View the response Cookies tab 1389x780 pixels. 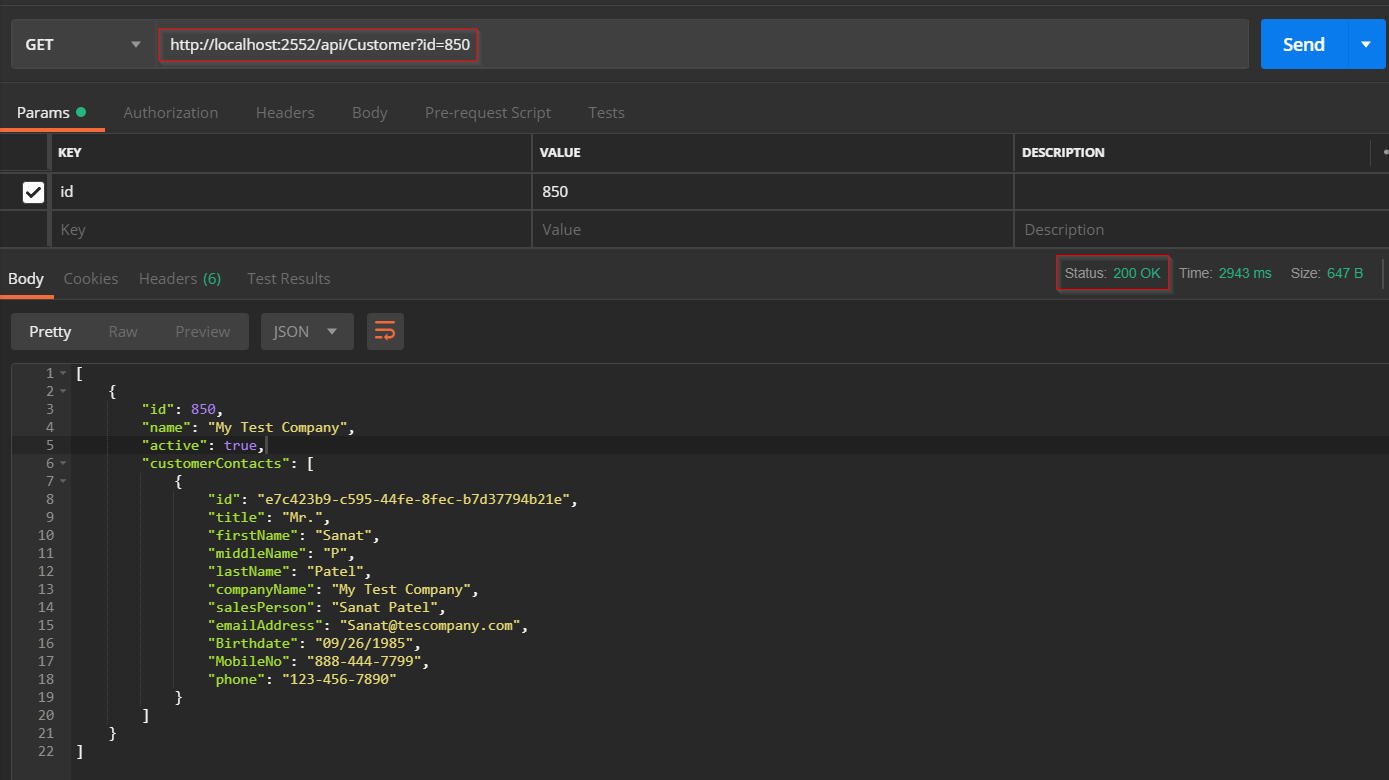pos(90,278)
